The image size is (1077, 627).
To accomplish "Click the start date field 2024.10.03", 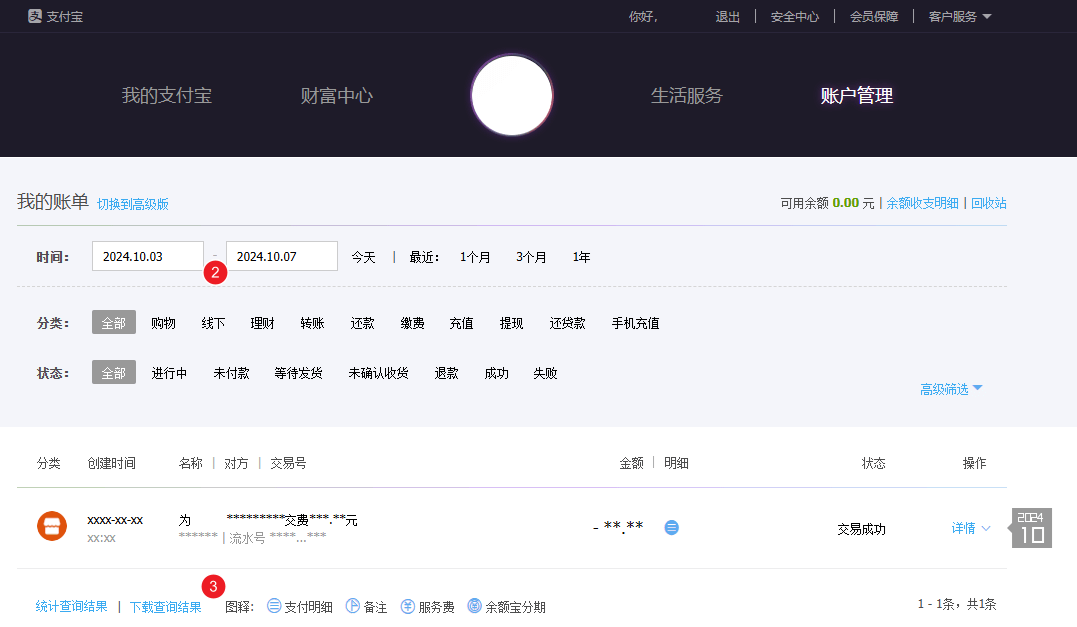I will (x=148, y=256).
